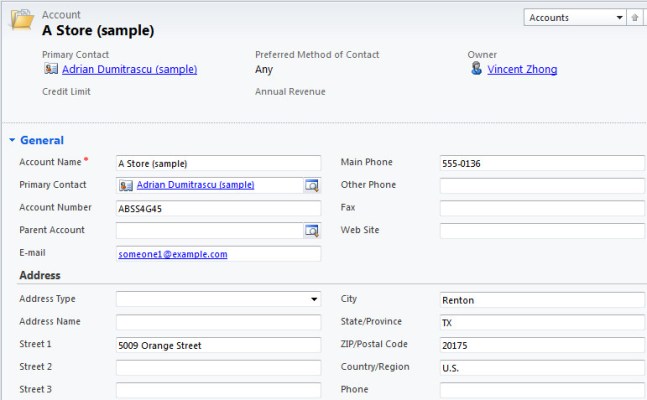
Task: Click the Street 1 address field
Action: [218, 345]
